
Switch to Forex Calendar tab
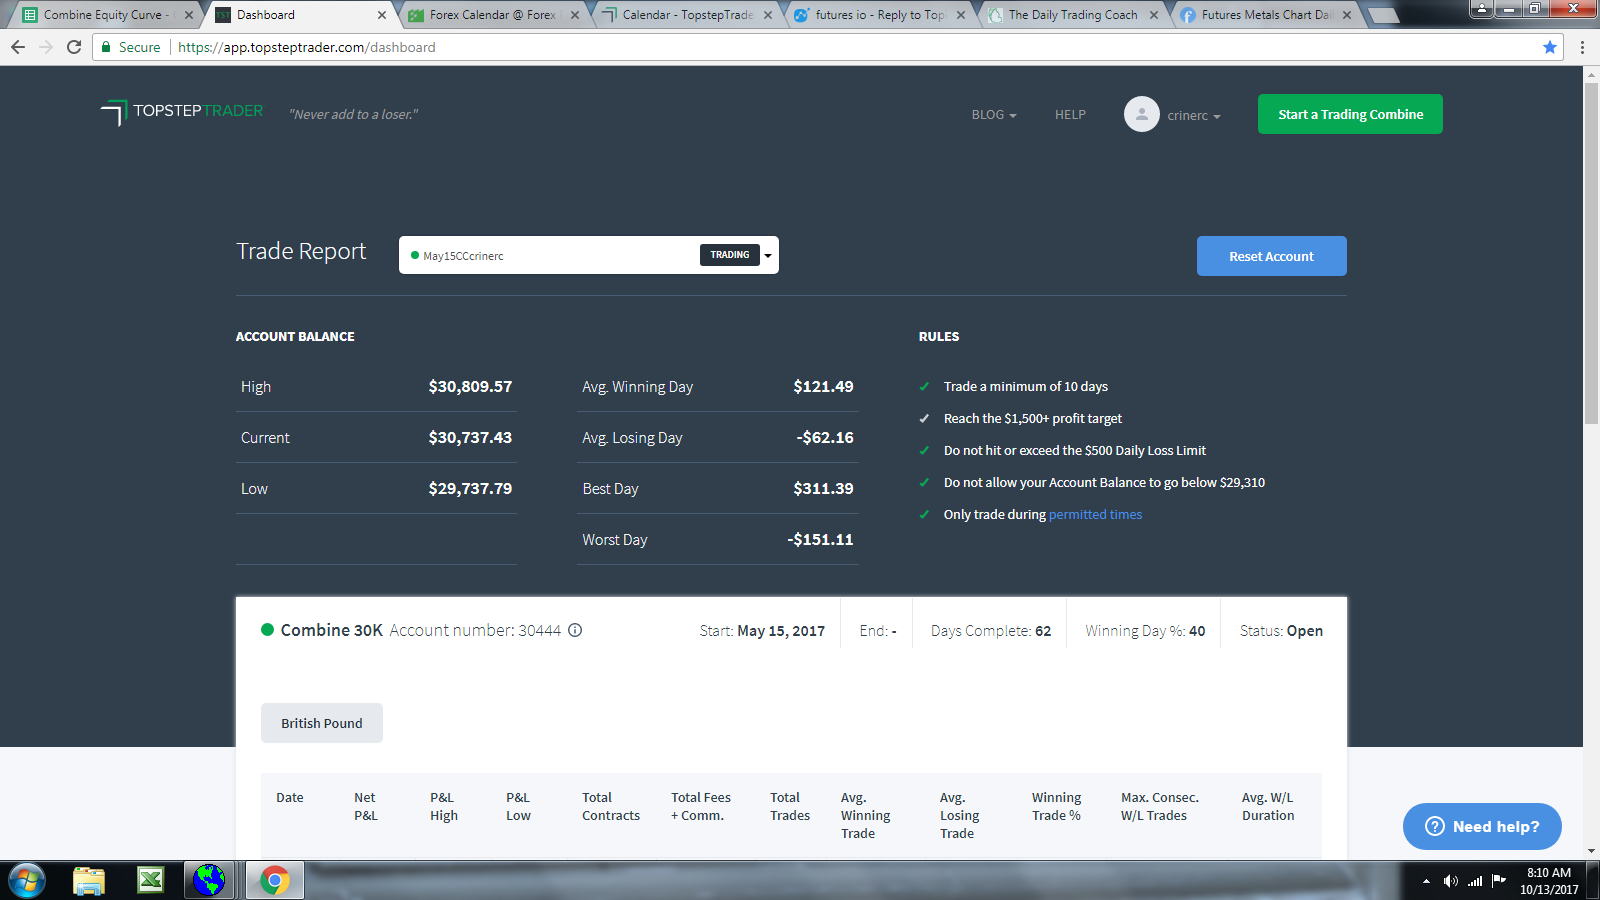point(492,15)
